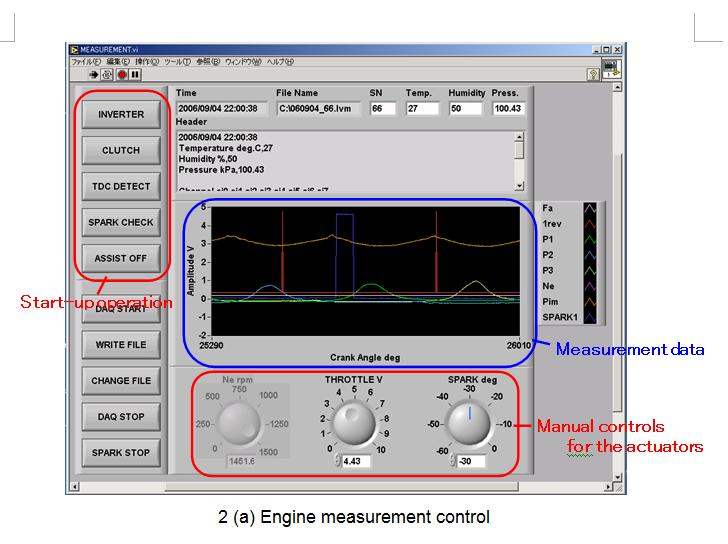Viewport: 728px width, 544px height.
Task: Toggle the SPARK CHECK button
Action: [121, 222]
